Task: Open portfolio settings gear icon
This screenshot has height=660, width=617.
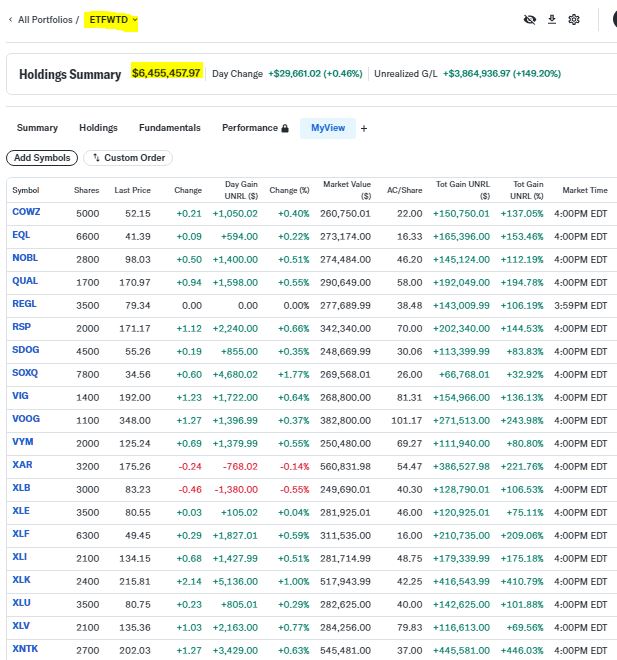Action: coord(574,19)
